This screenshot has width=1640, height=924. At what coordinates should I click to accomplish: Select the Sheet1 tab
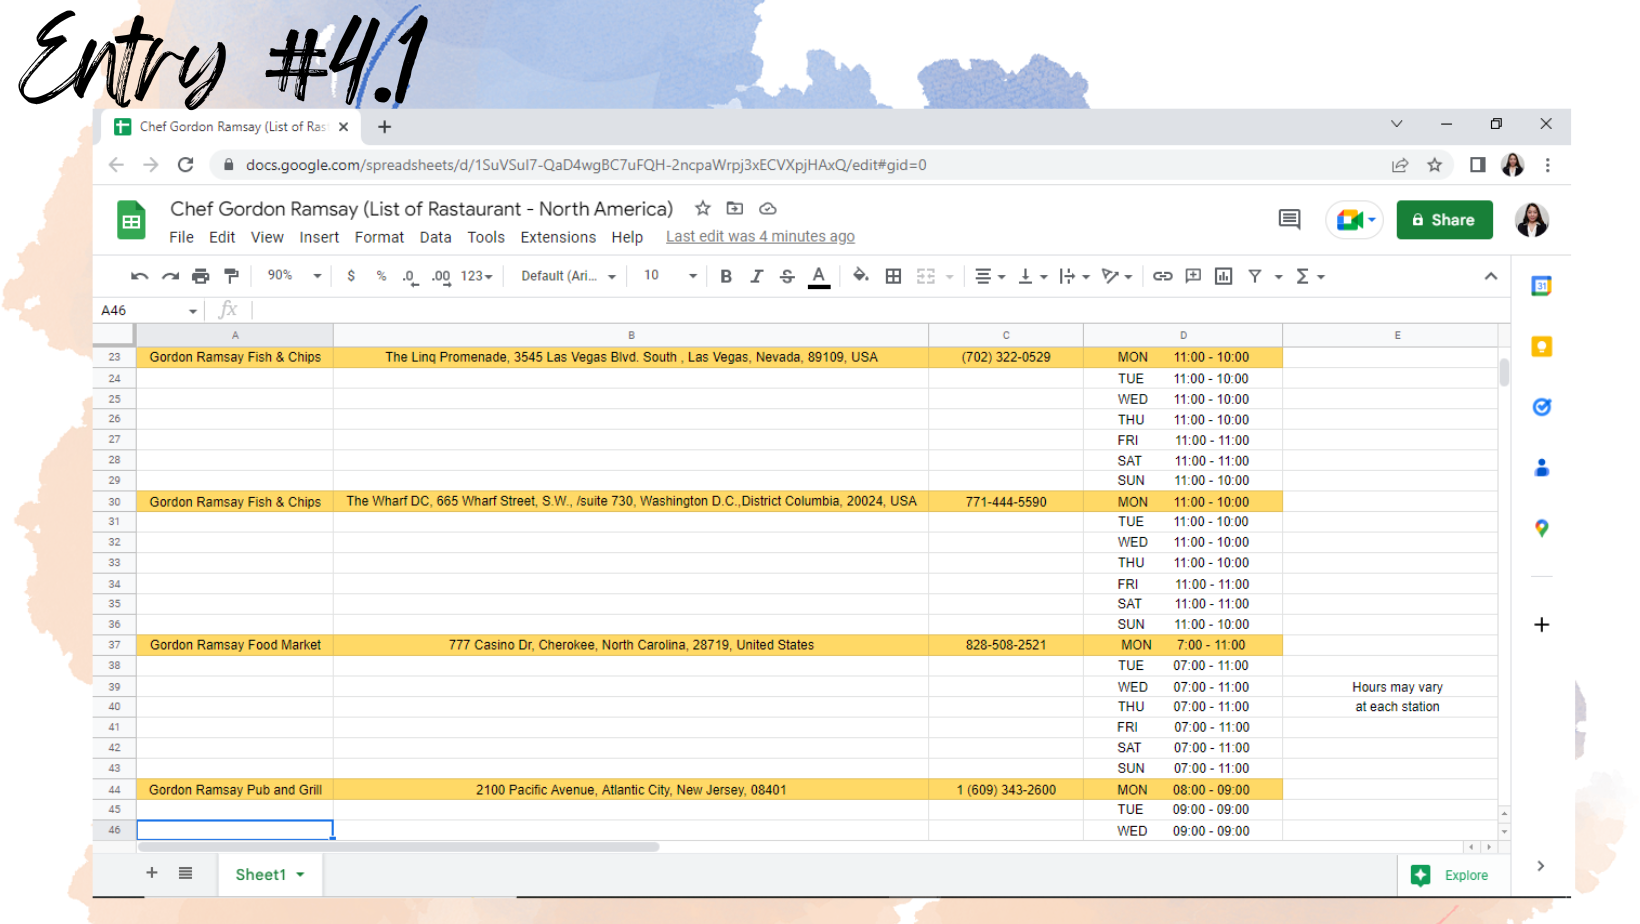coord(269,874)
